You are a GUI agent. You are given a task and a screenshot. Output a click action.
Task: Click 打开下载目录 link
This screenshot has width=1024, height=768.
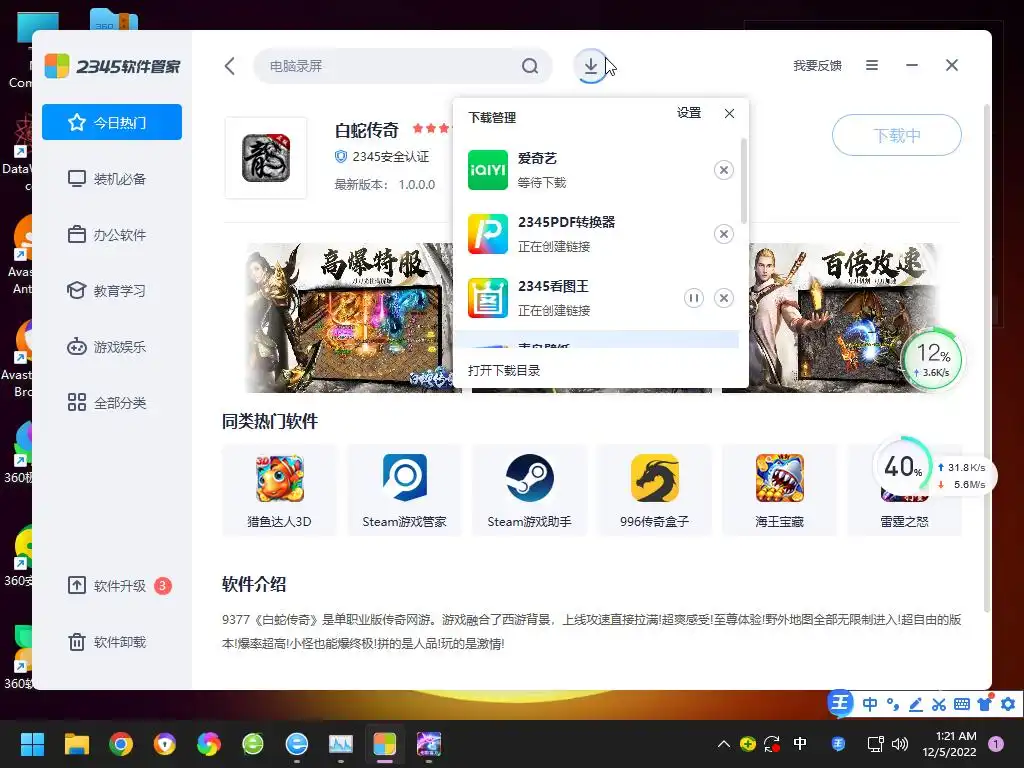(x=504, y=371)
